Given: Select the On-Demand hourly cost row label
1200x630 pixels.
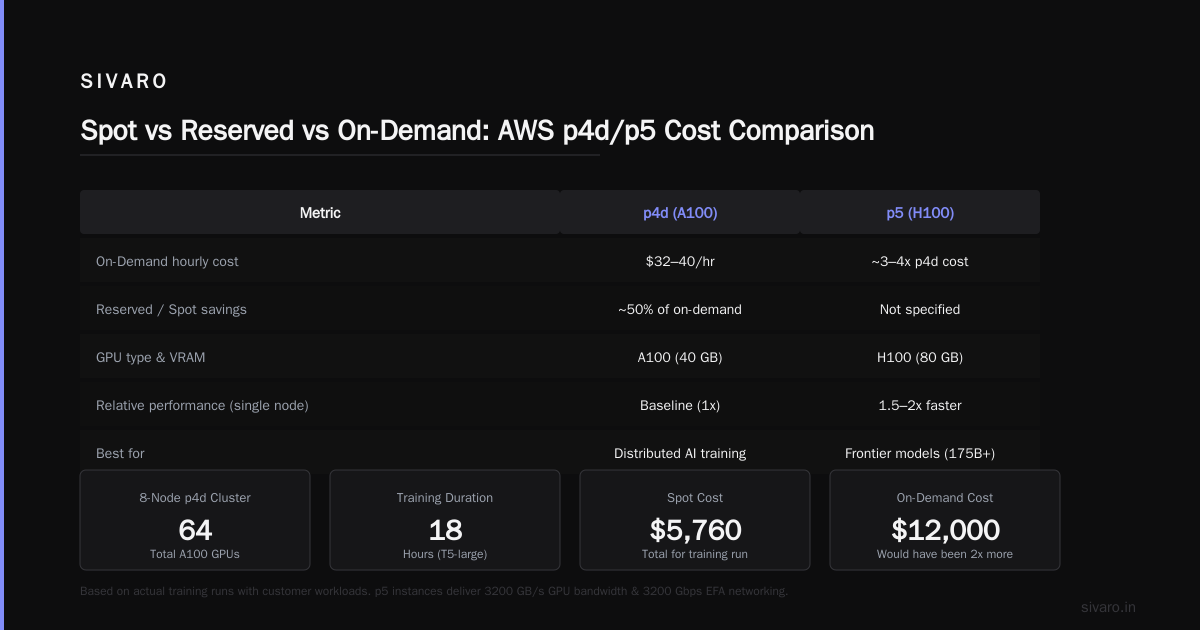Looking at the screenshot, I should click(167, 261).
